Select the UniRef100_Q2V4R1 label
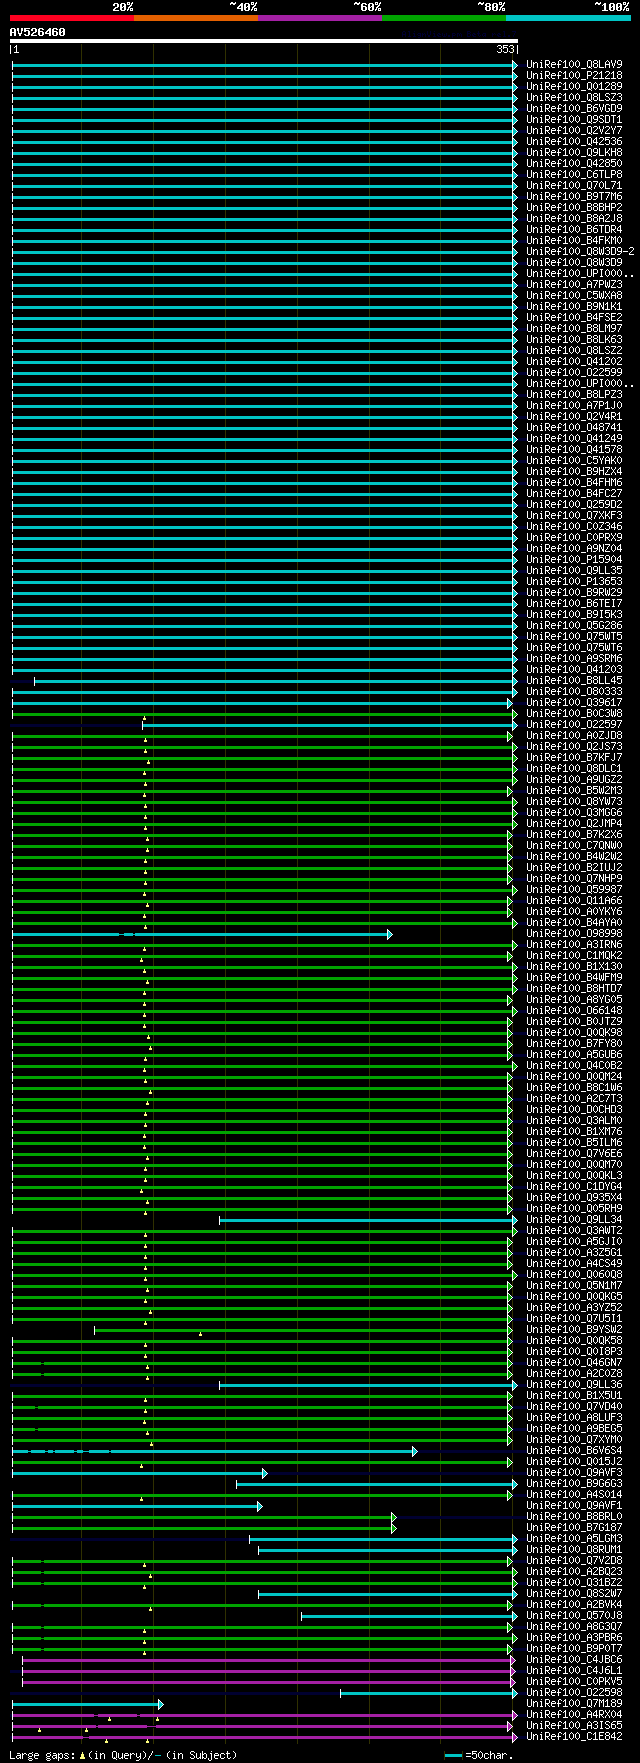Image resolution: width=640 pixels, height=1763 pixels. (574, 416)
